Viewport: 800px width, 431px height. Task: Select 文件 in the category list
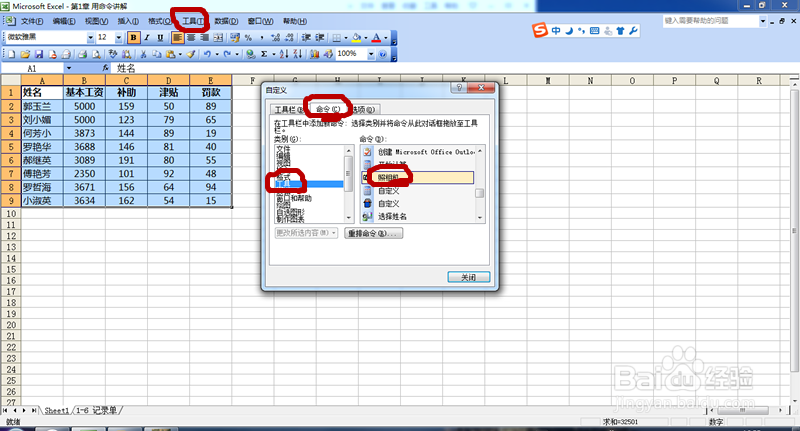click(283, 148)
